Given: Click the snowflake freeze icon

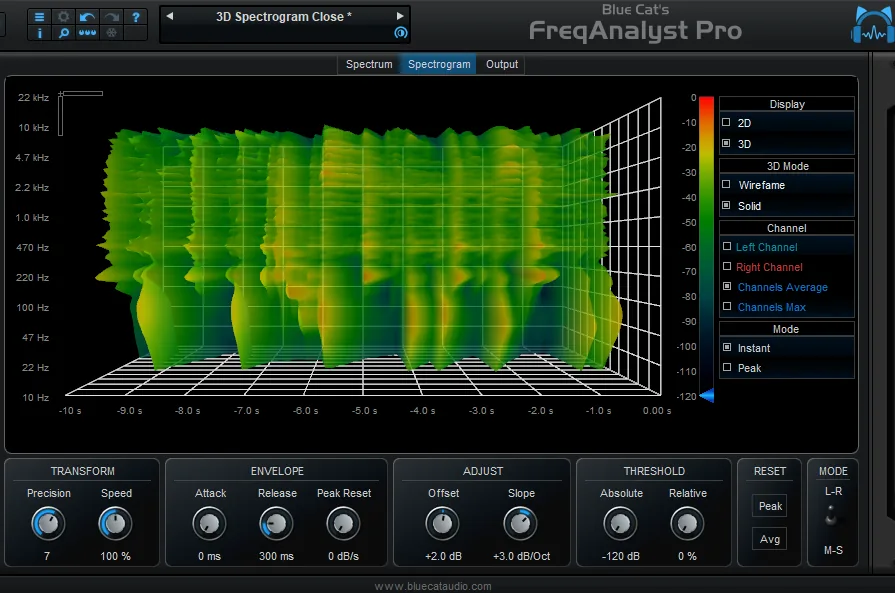Looking at the screenshot, I should coord(111,33).
